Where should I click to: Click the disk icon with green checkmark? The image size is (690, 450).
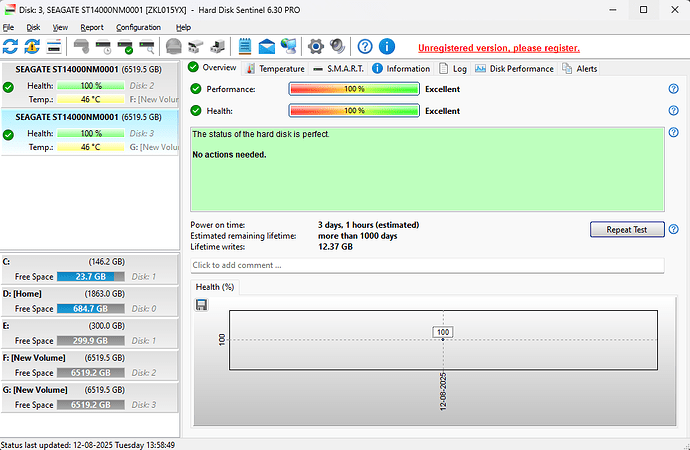(125, 46)
